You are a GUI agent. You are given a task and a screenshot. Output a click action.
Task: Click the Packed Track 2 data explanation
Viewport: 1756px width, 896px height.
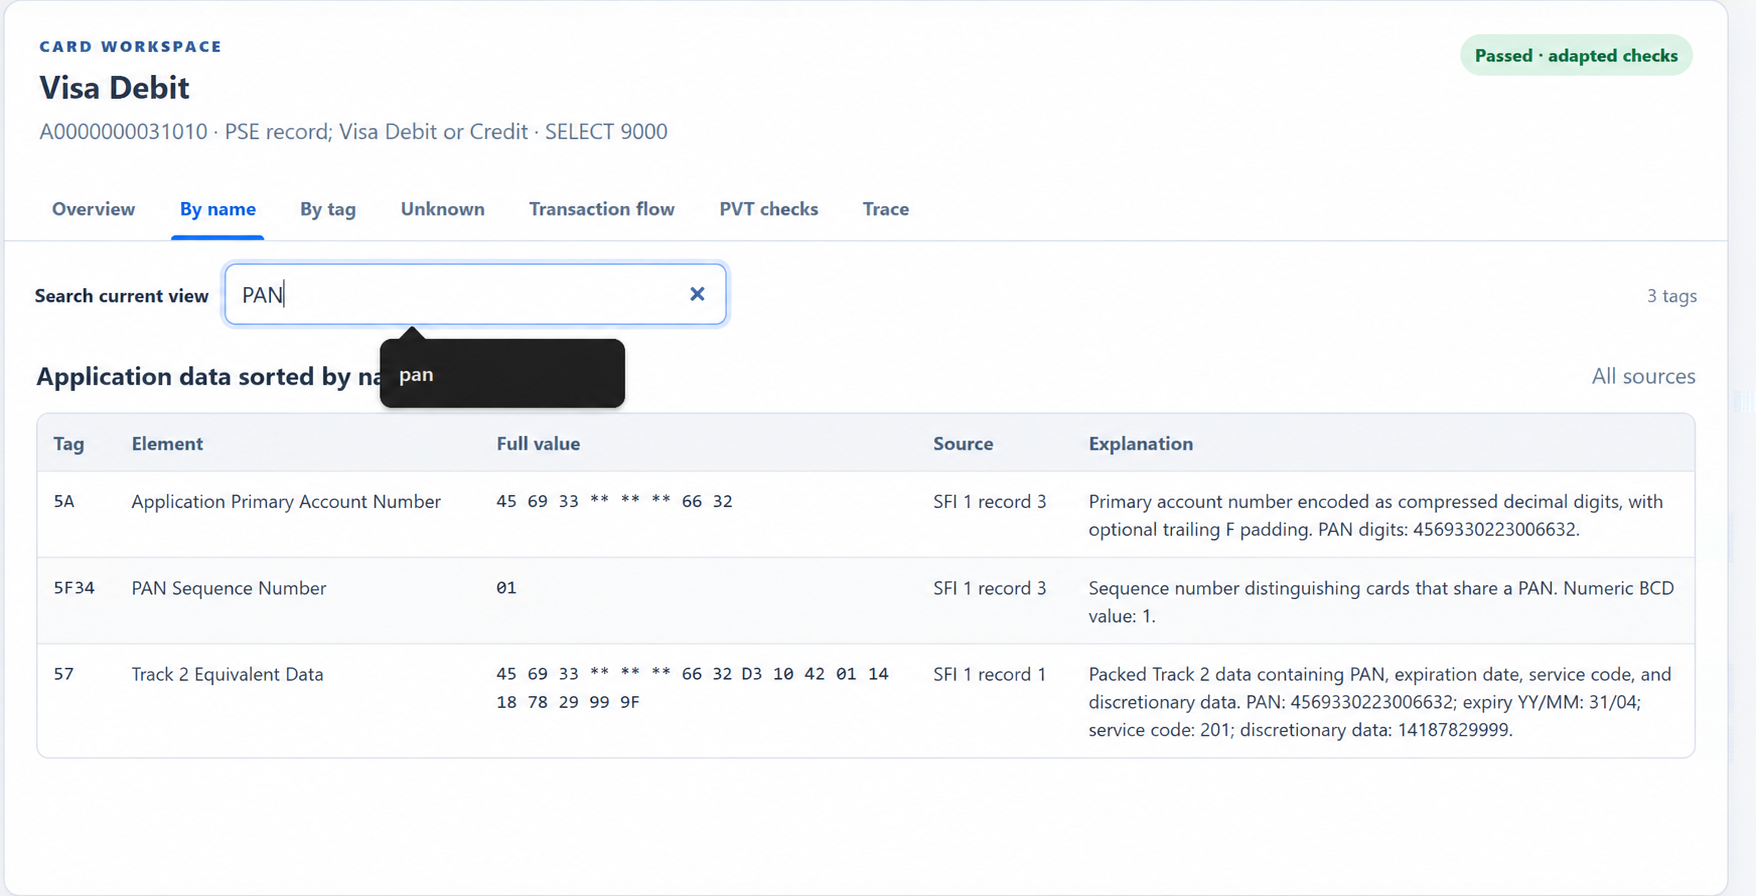[x=1380, y=702]
